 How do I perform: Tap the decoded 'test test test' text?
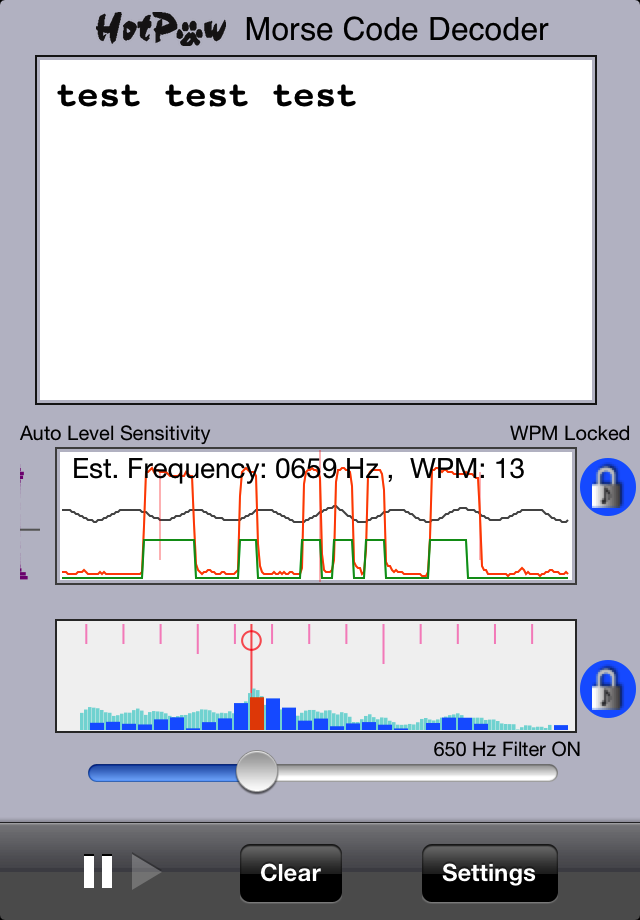[206, 96]
